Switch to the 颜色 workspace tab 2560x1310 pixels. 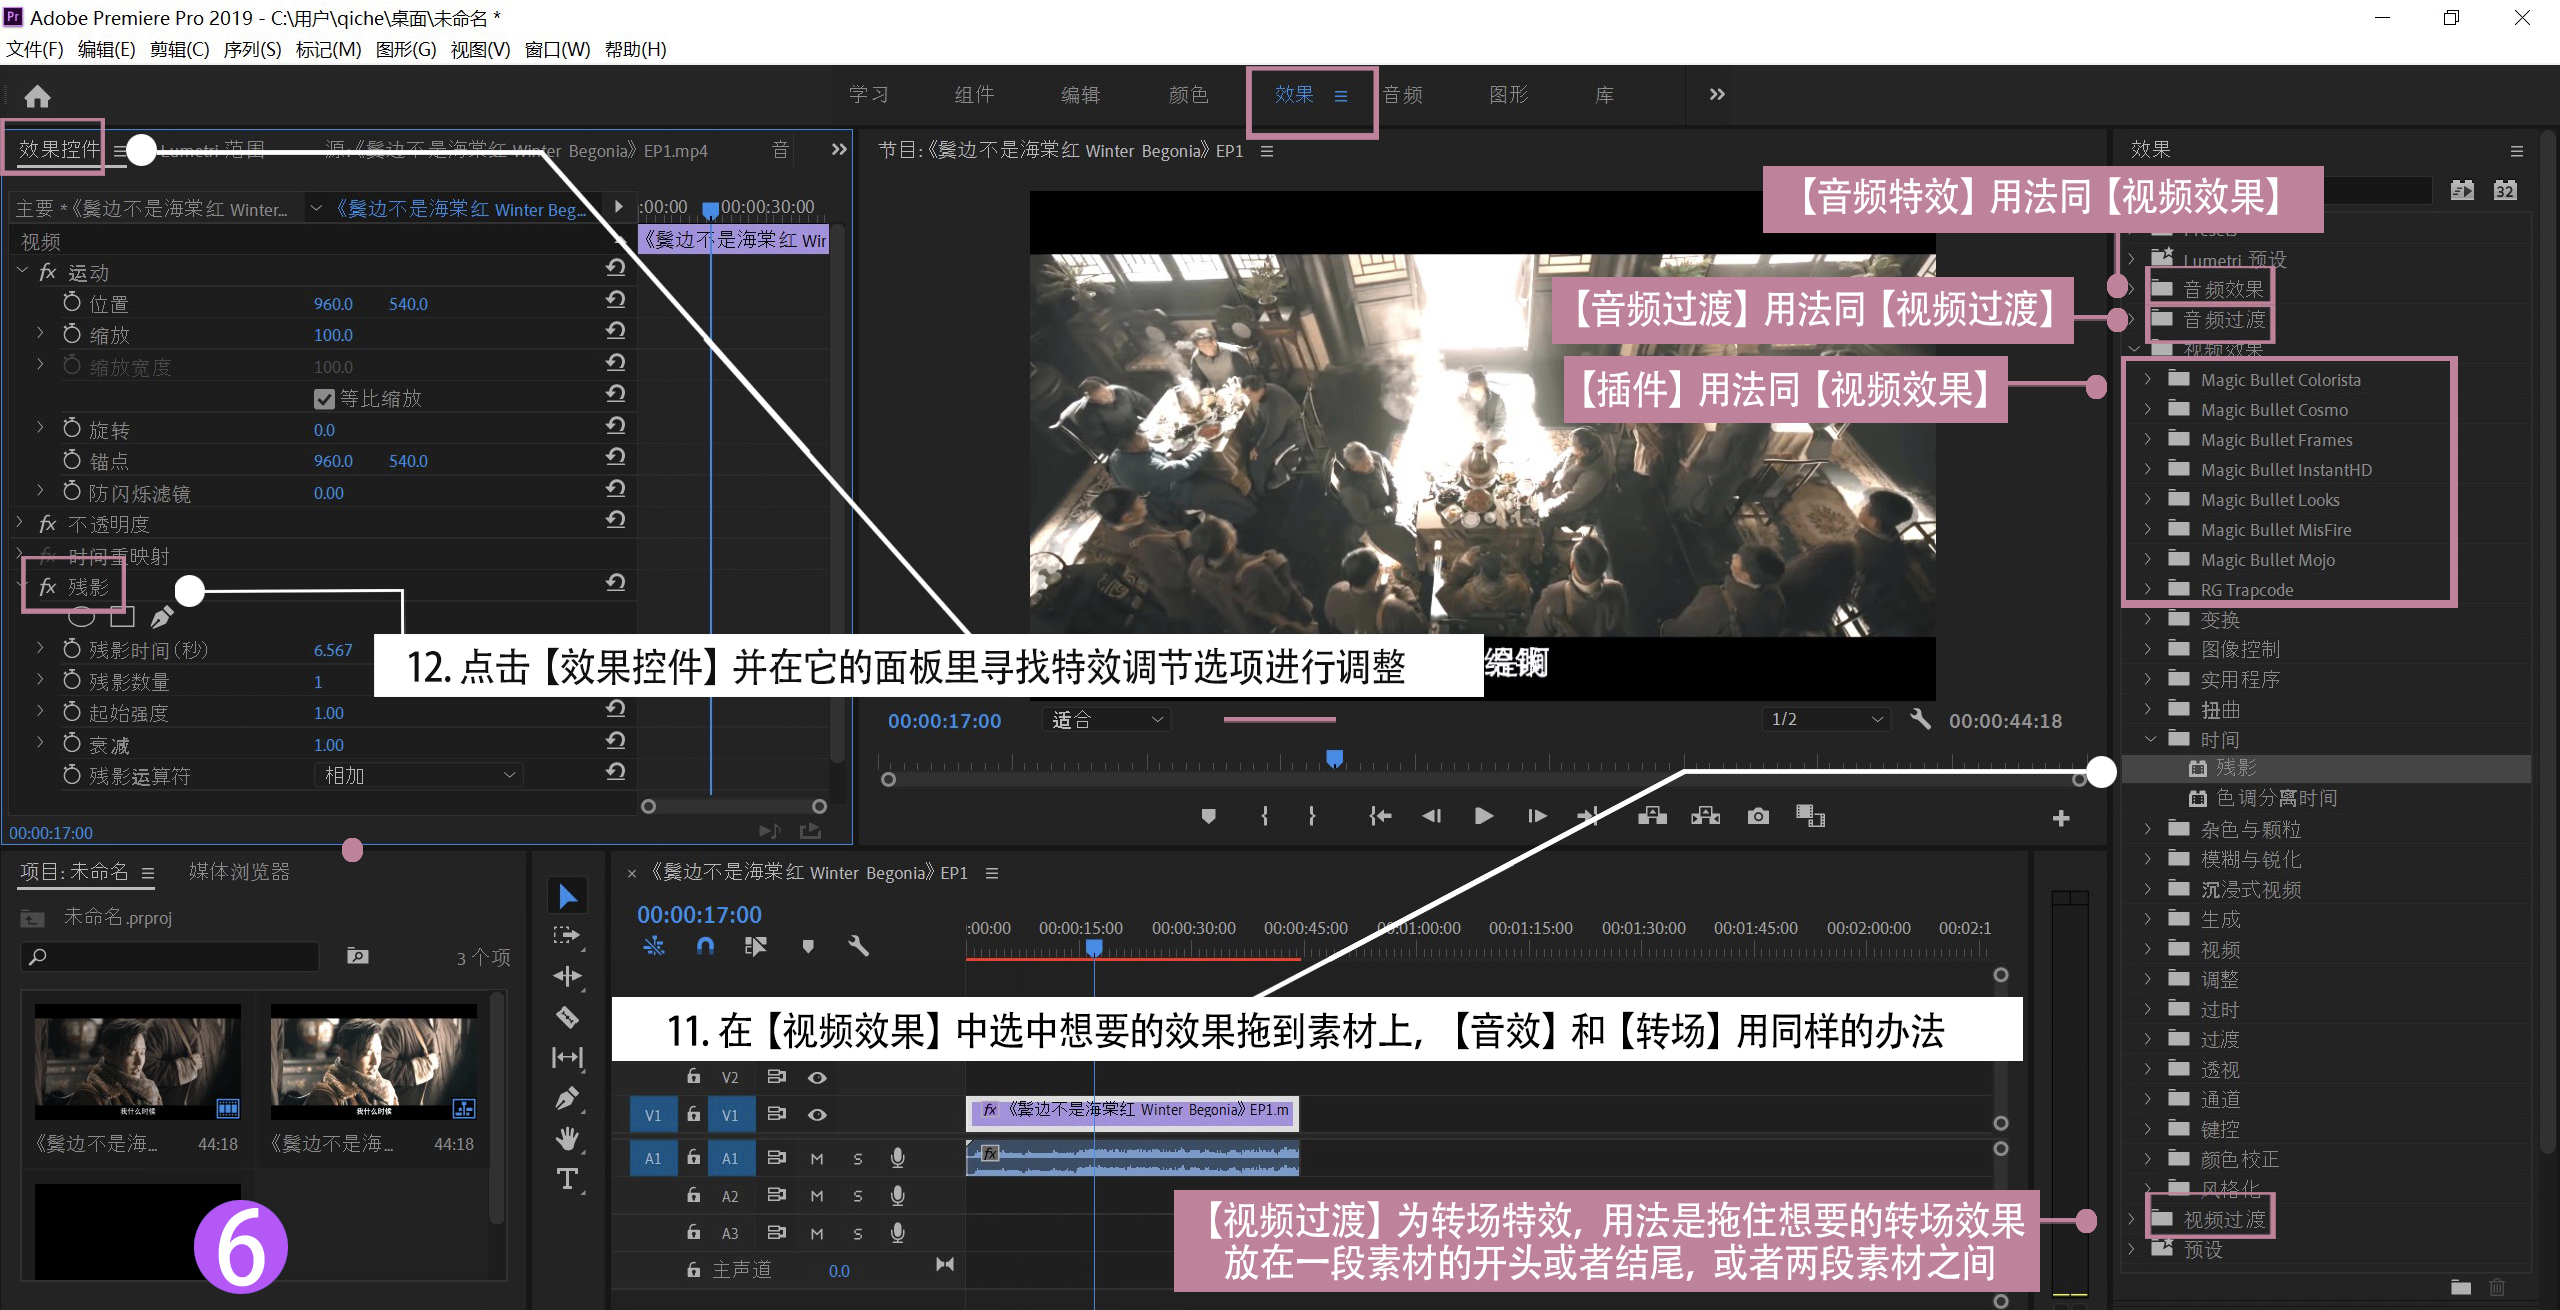click(1188, 94)
